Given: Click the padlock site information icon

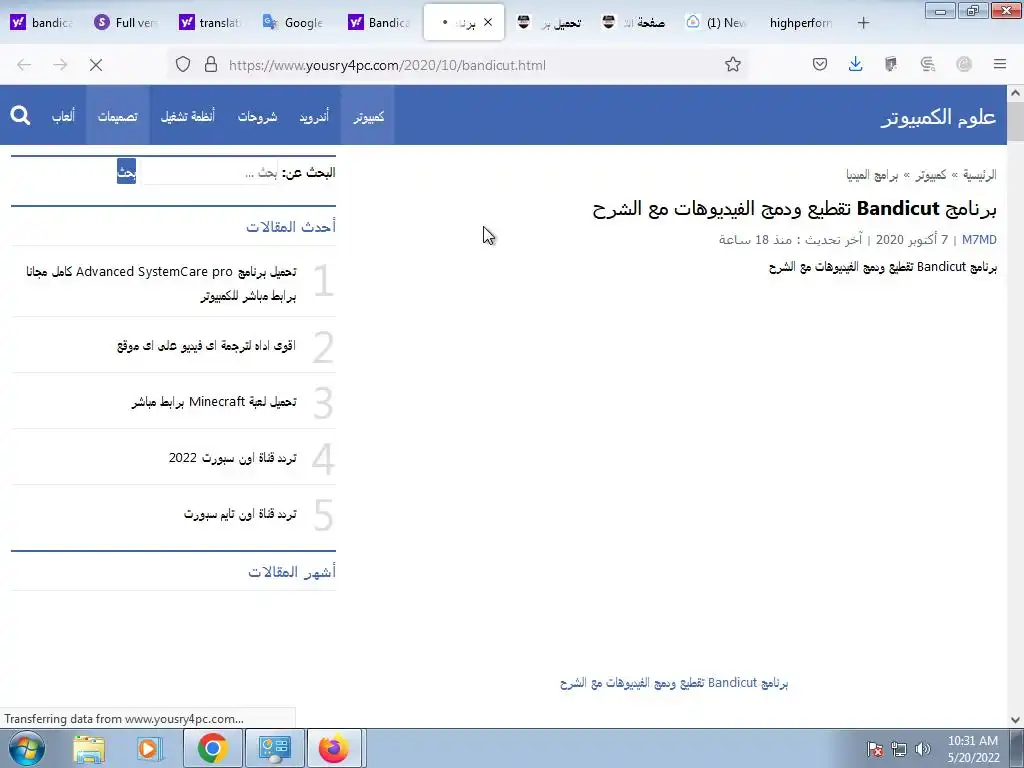Looking at the screenshot, I should tap(211, 64).
